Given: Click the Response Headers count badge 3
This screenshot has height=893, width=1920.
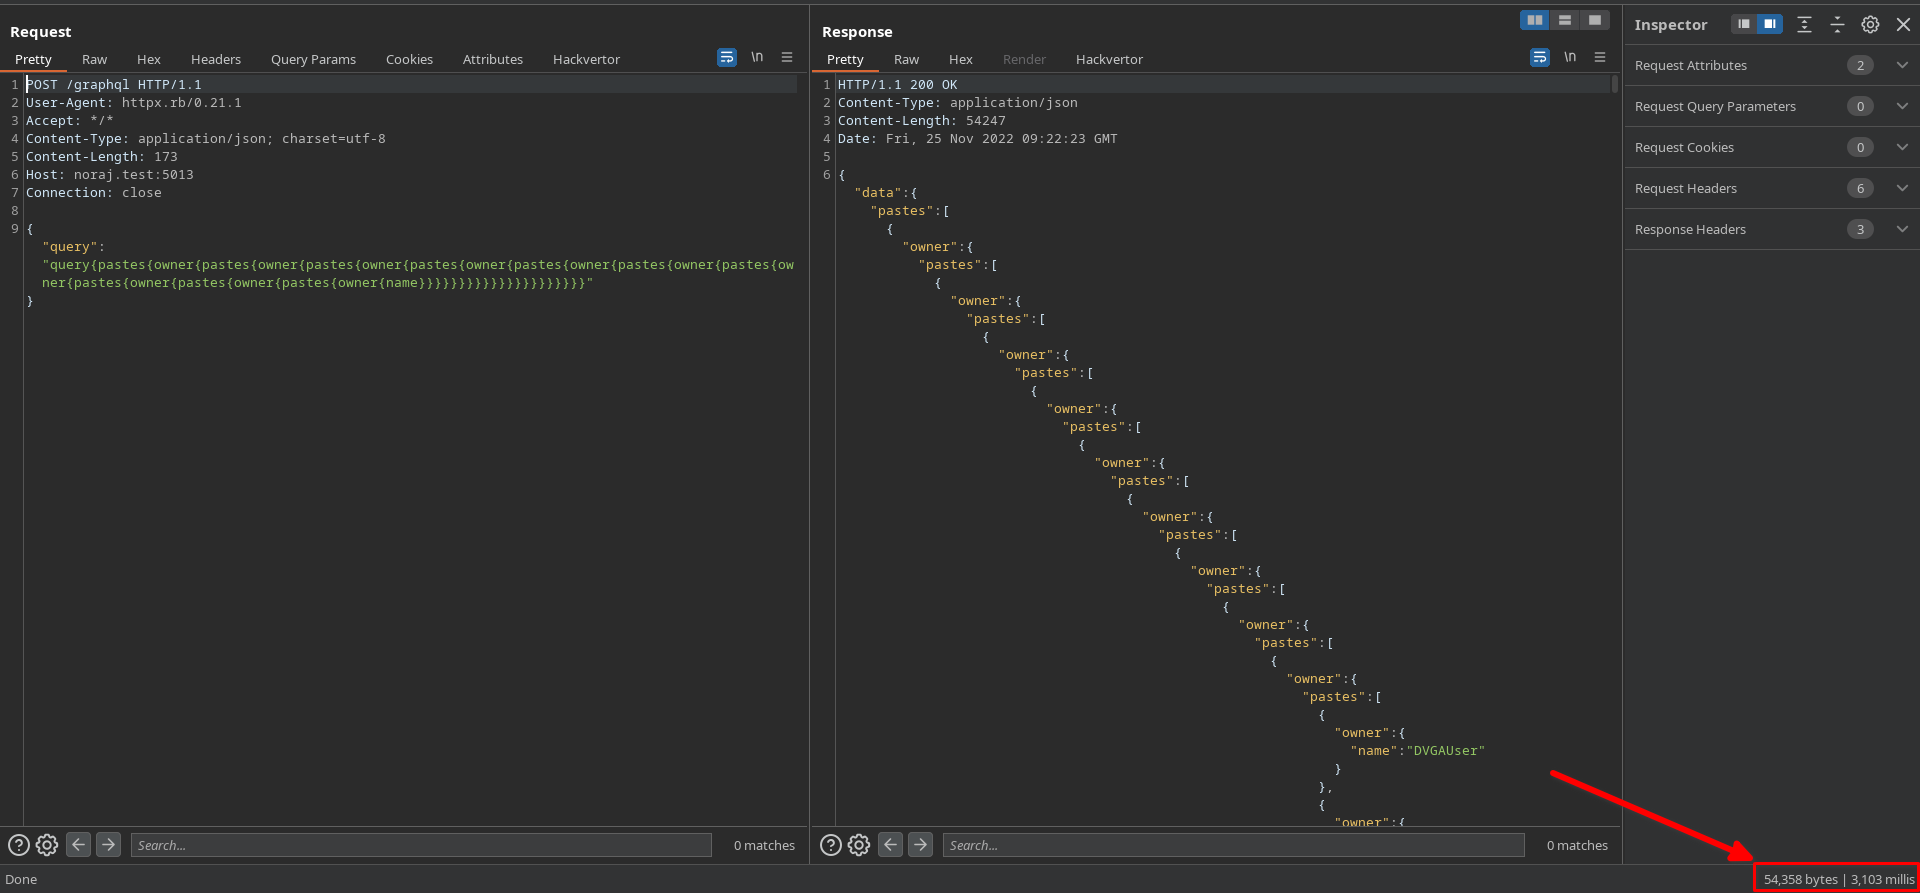Looking at the screenshot, I should click(x=1860, y=229).
